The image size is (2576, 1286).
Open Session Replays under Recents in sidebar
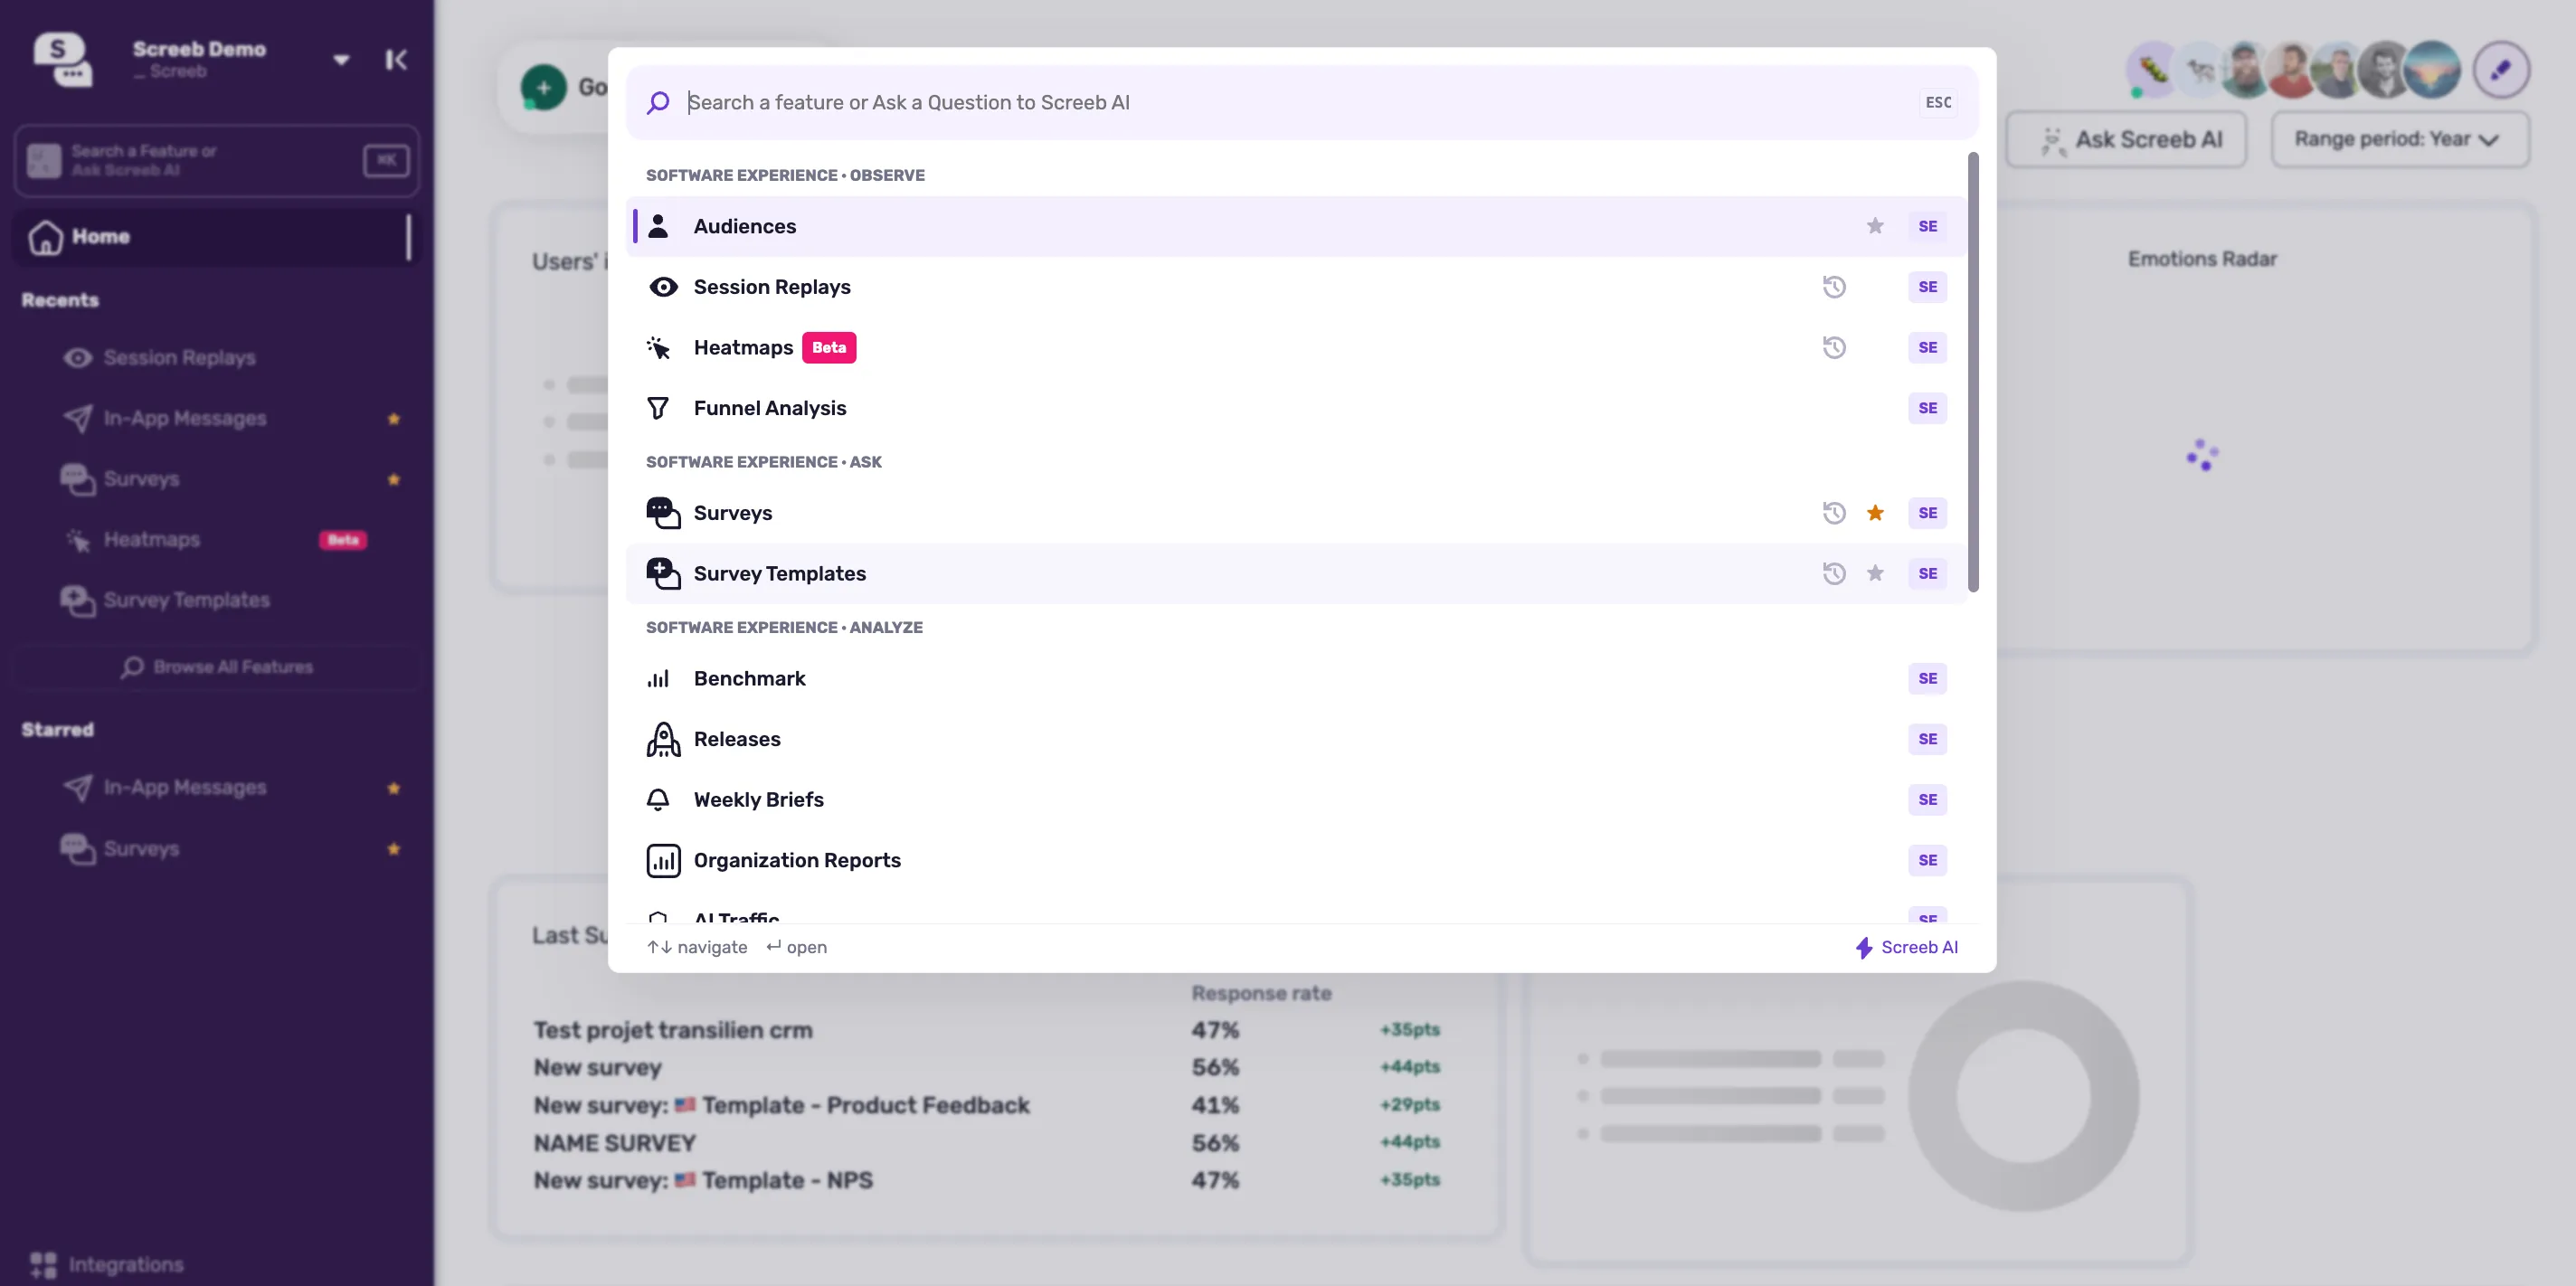tap(215, 358)
